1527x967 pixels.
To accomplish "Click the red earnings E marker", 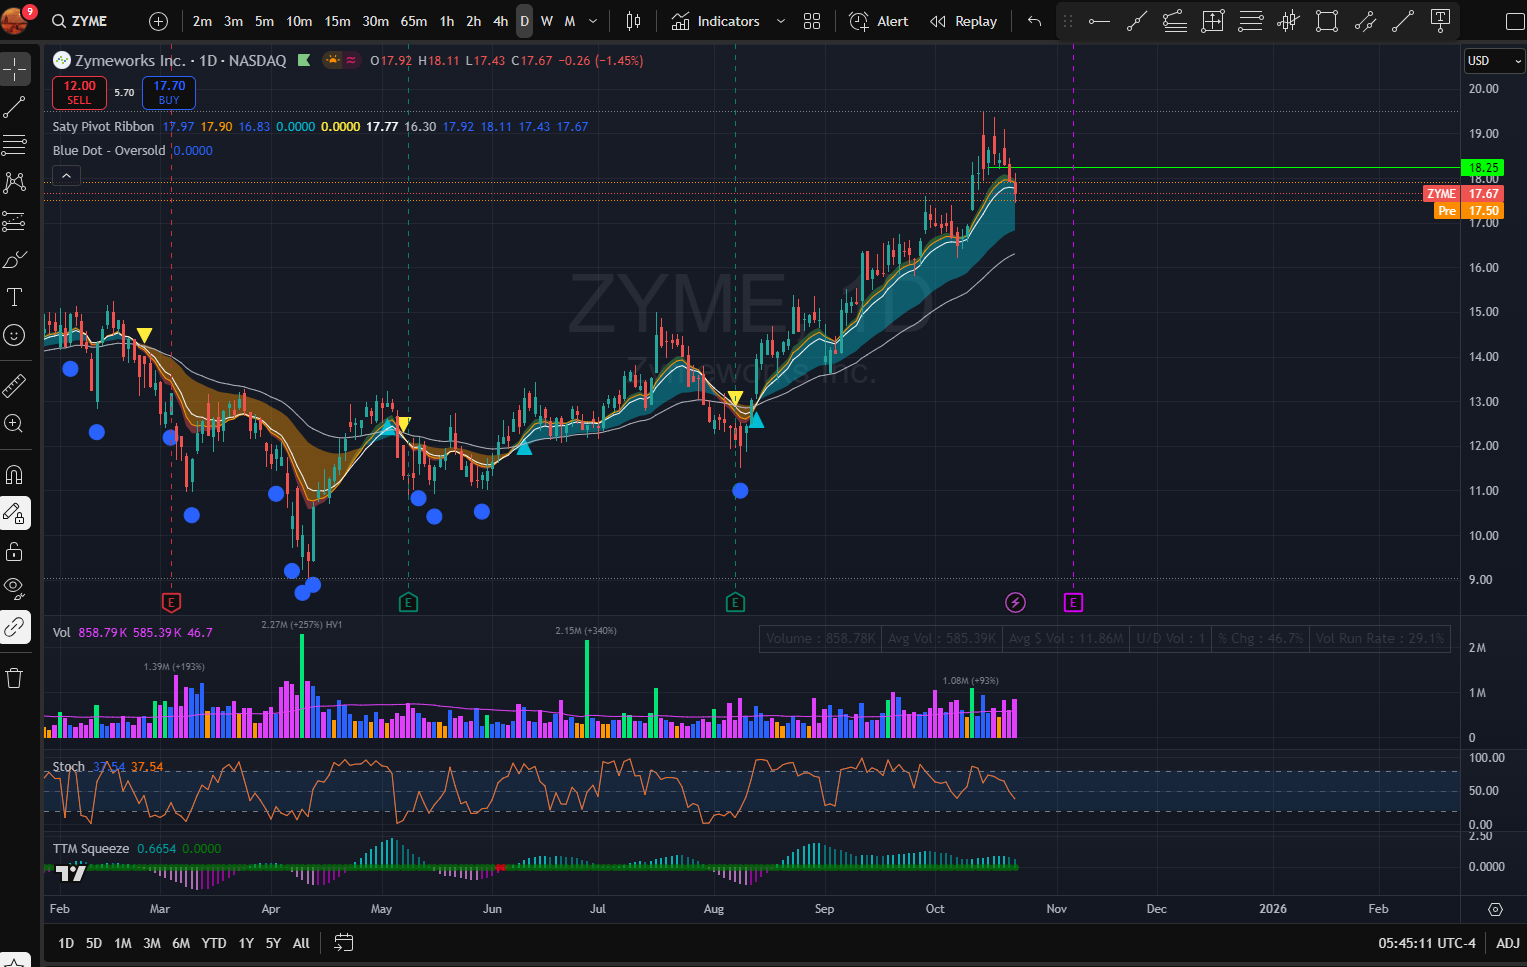I will coord(171,602).
